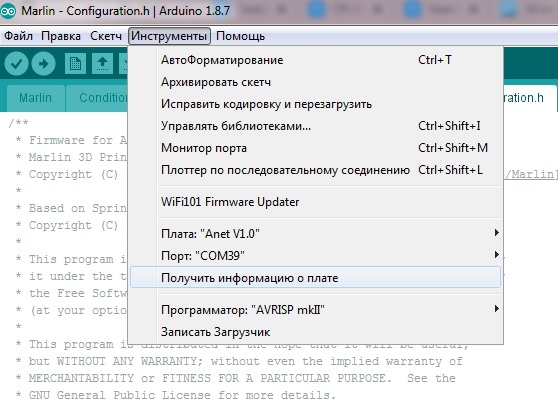Select АвтоФорматирование menu entry

pyautogui.click(x=315, y=60)
